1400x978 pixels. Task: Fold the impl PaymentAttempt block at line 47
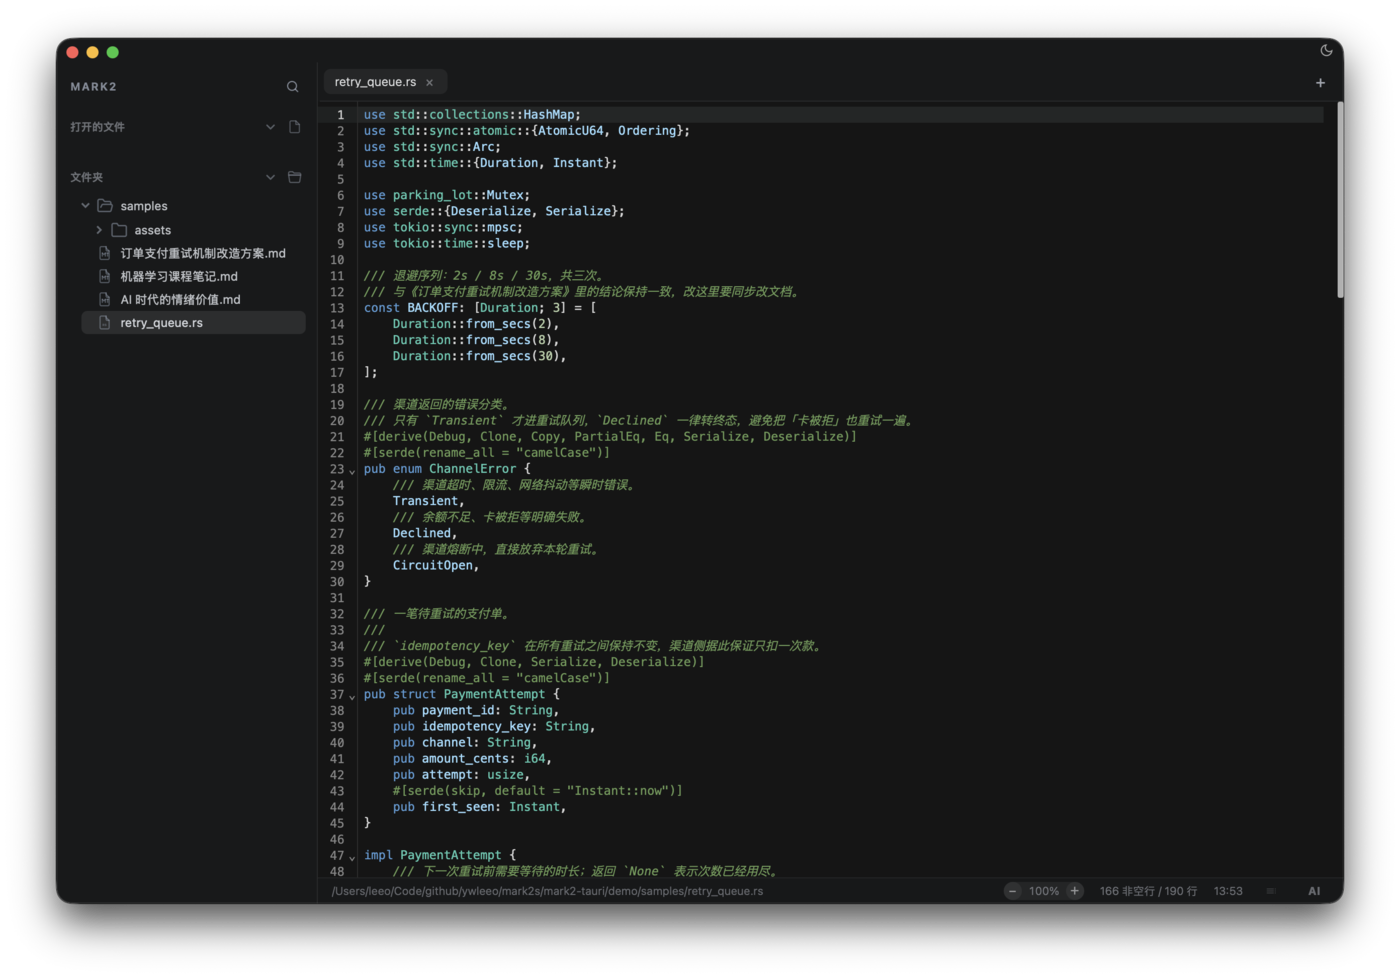pyautogui.click(x=352, y=858)
